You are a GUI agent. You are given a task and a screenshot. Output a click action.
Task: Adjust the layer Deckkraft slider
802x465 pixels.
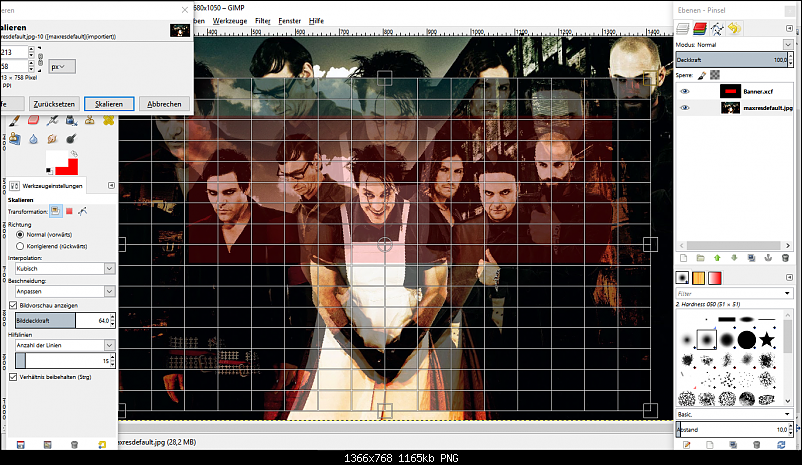pyautogui.click(x=731, y=60)
